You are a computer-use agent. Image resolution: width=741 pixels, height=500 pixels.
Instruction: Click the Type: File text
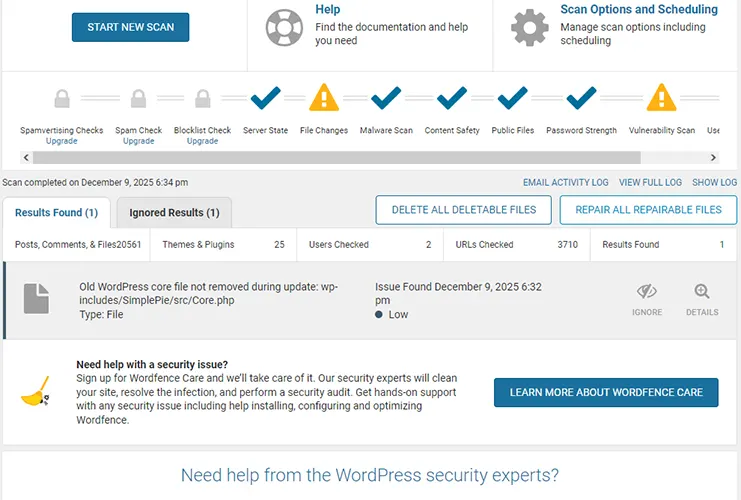point(101,315)
